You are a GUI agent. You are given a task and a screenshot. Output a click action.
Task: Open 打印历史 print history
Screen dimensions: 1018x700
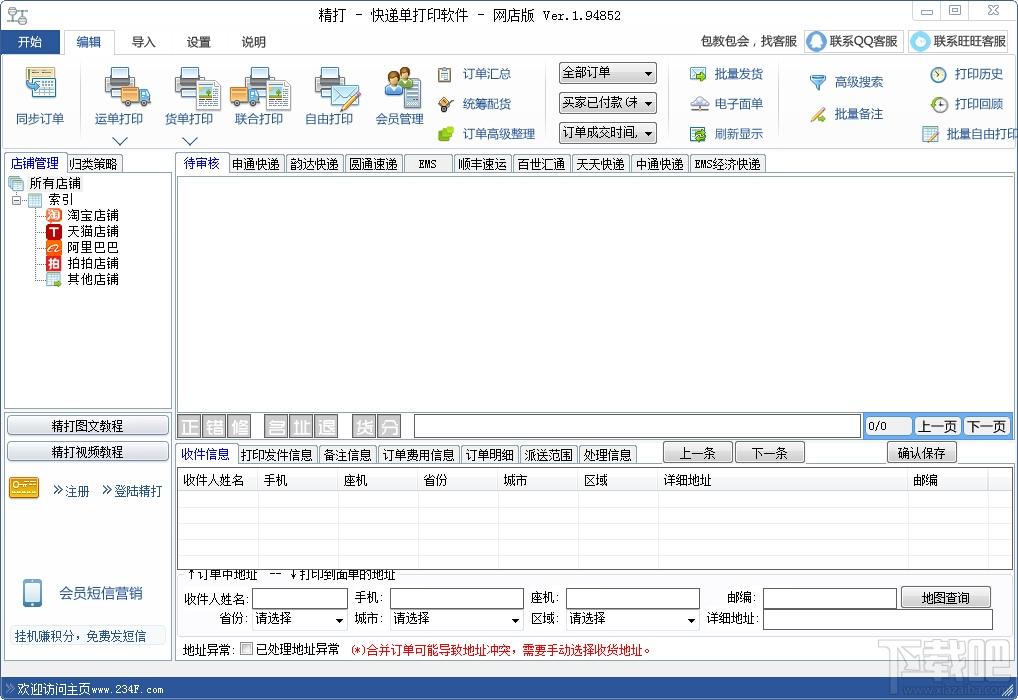967,74
